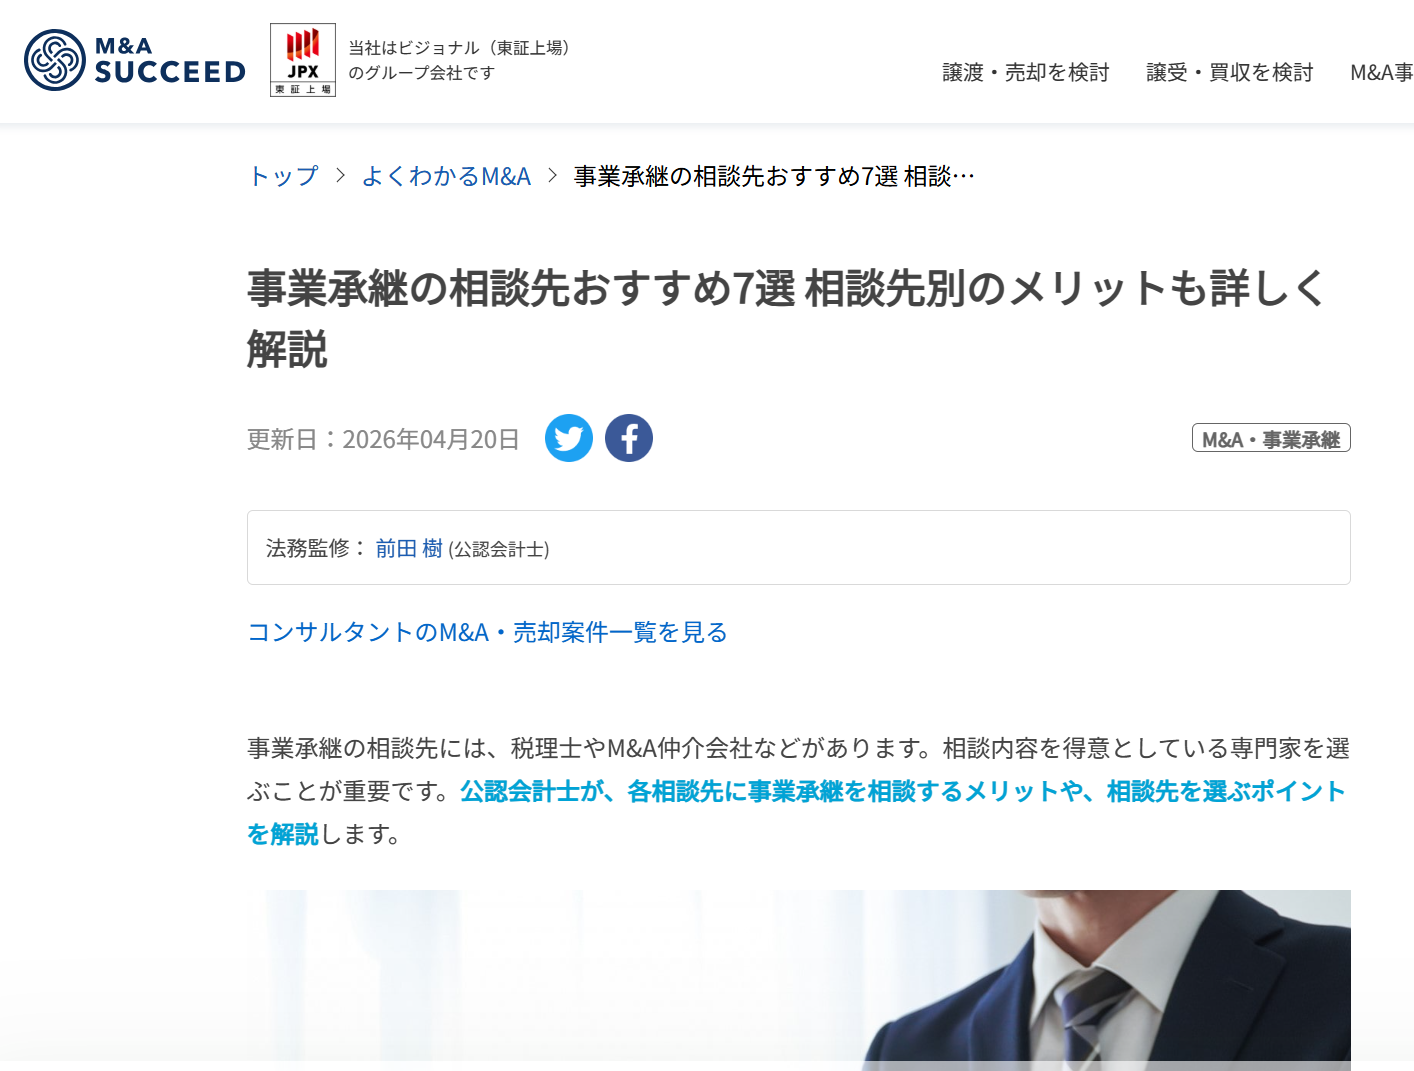Image resolution: width=1414 pixels, height=1071 pixels.
Task: Click the bold blue highlighted summary text
Action: click(x=797, y=812)
